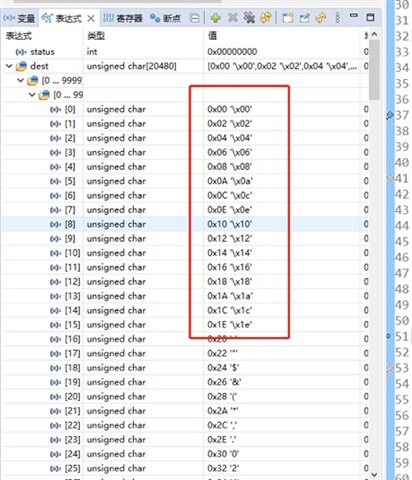Collapse the [0 ... 9999] group

coord(21,80)
